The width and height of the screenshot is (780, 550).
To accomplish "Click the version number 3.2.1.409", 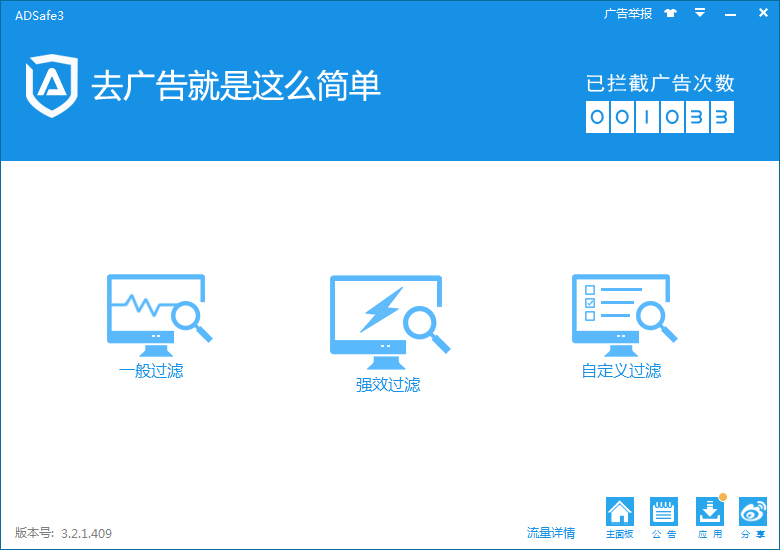I will pyautogui.click(x=87, y=534).
